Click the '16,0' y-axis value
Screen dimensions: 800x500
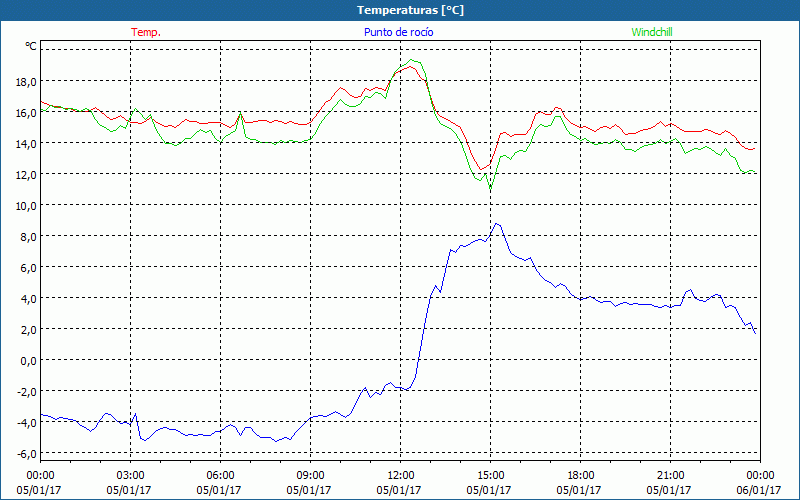(x=26, y=113)
